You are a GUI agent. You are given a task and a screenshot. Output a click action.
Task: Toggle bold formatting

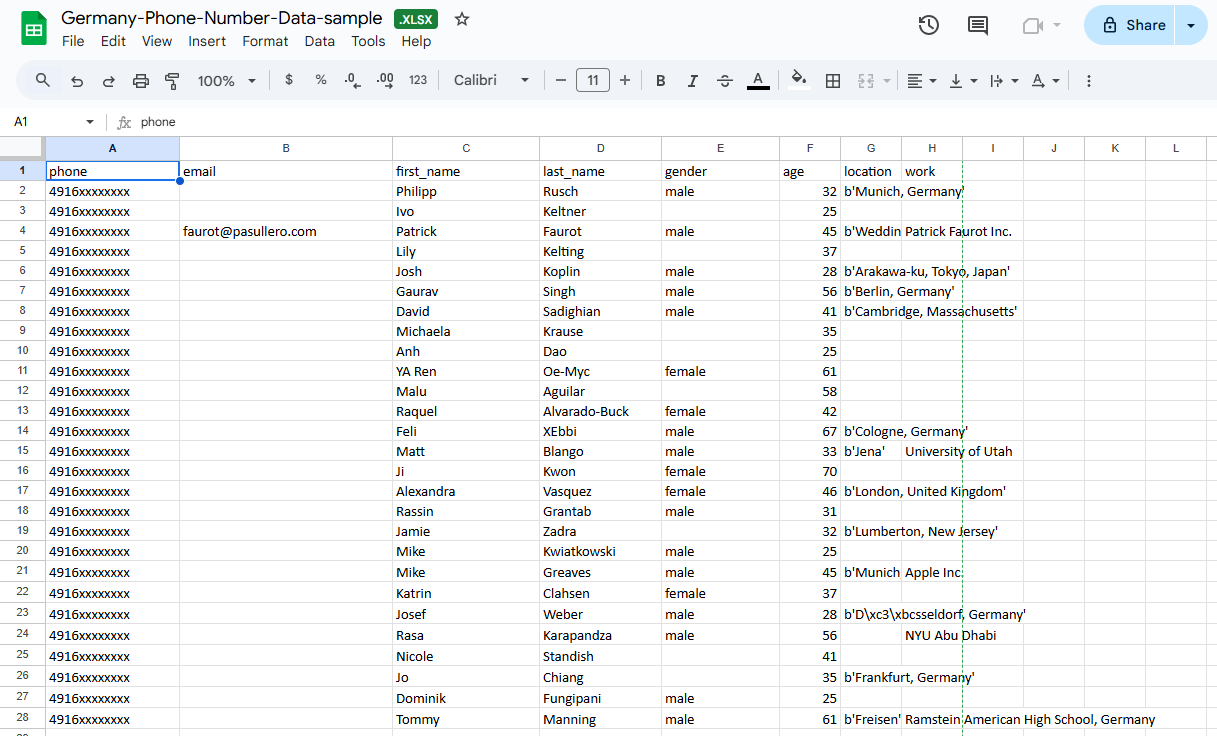click(x=661, y=81)
